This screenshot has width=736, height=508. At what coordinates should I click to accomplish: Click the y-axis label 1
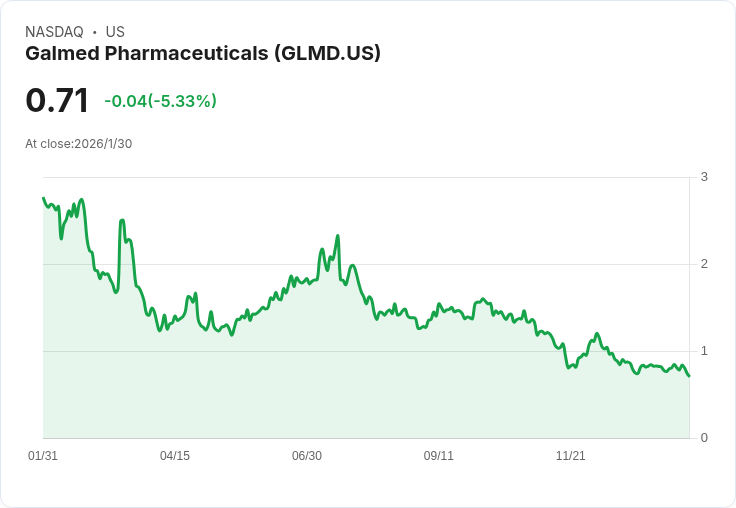tap(704, 351)
